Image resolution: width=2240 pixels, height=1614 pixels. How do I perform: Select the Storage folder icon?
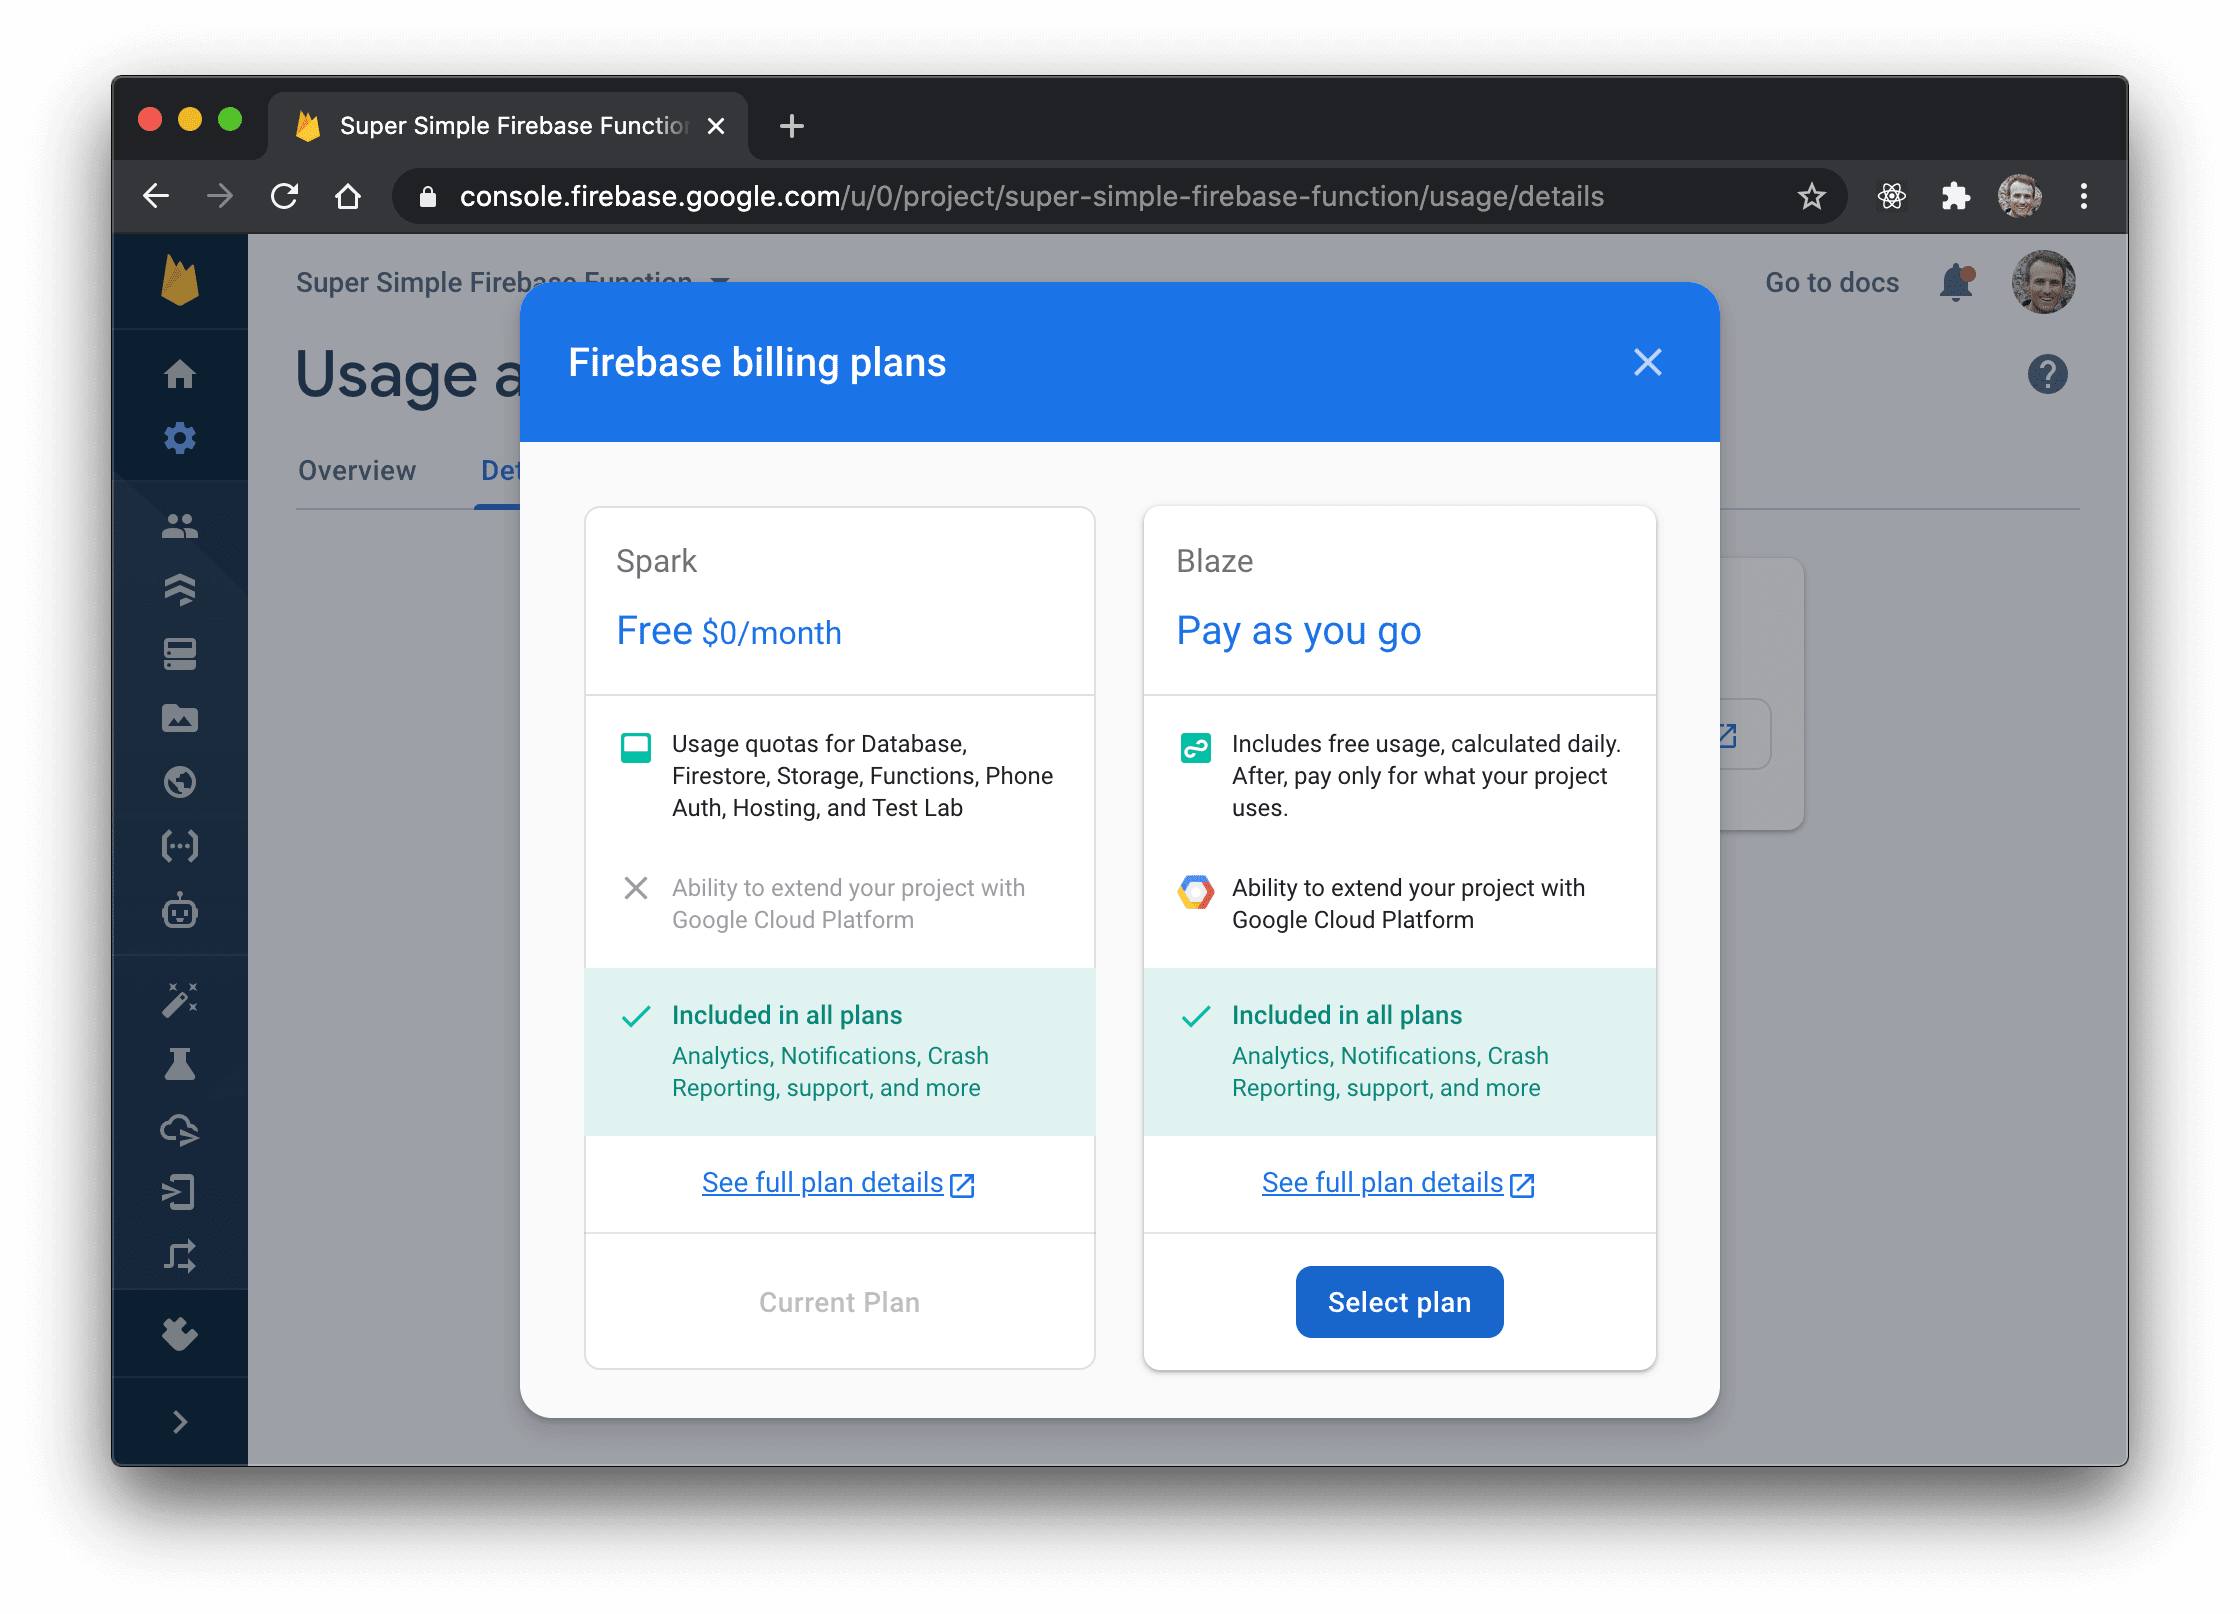(181, 718)
